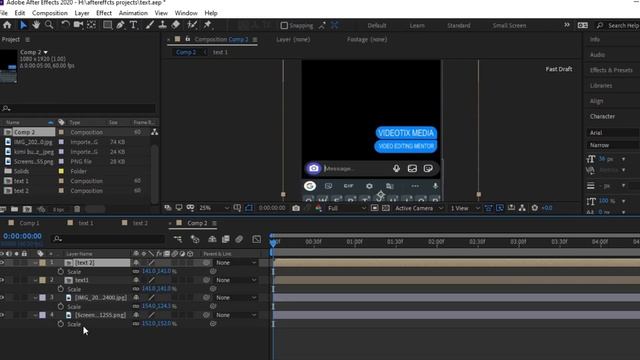
Task: Open Parent dropdown for text1 layer
Action: (x=236, y=280)
